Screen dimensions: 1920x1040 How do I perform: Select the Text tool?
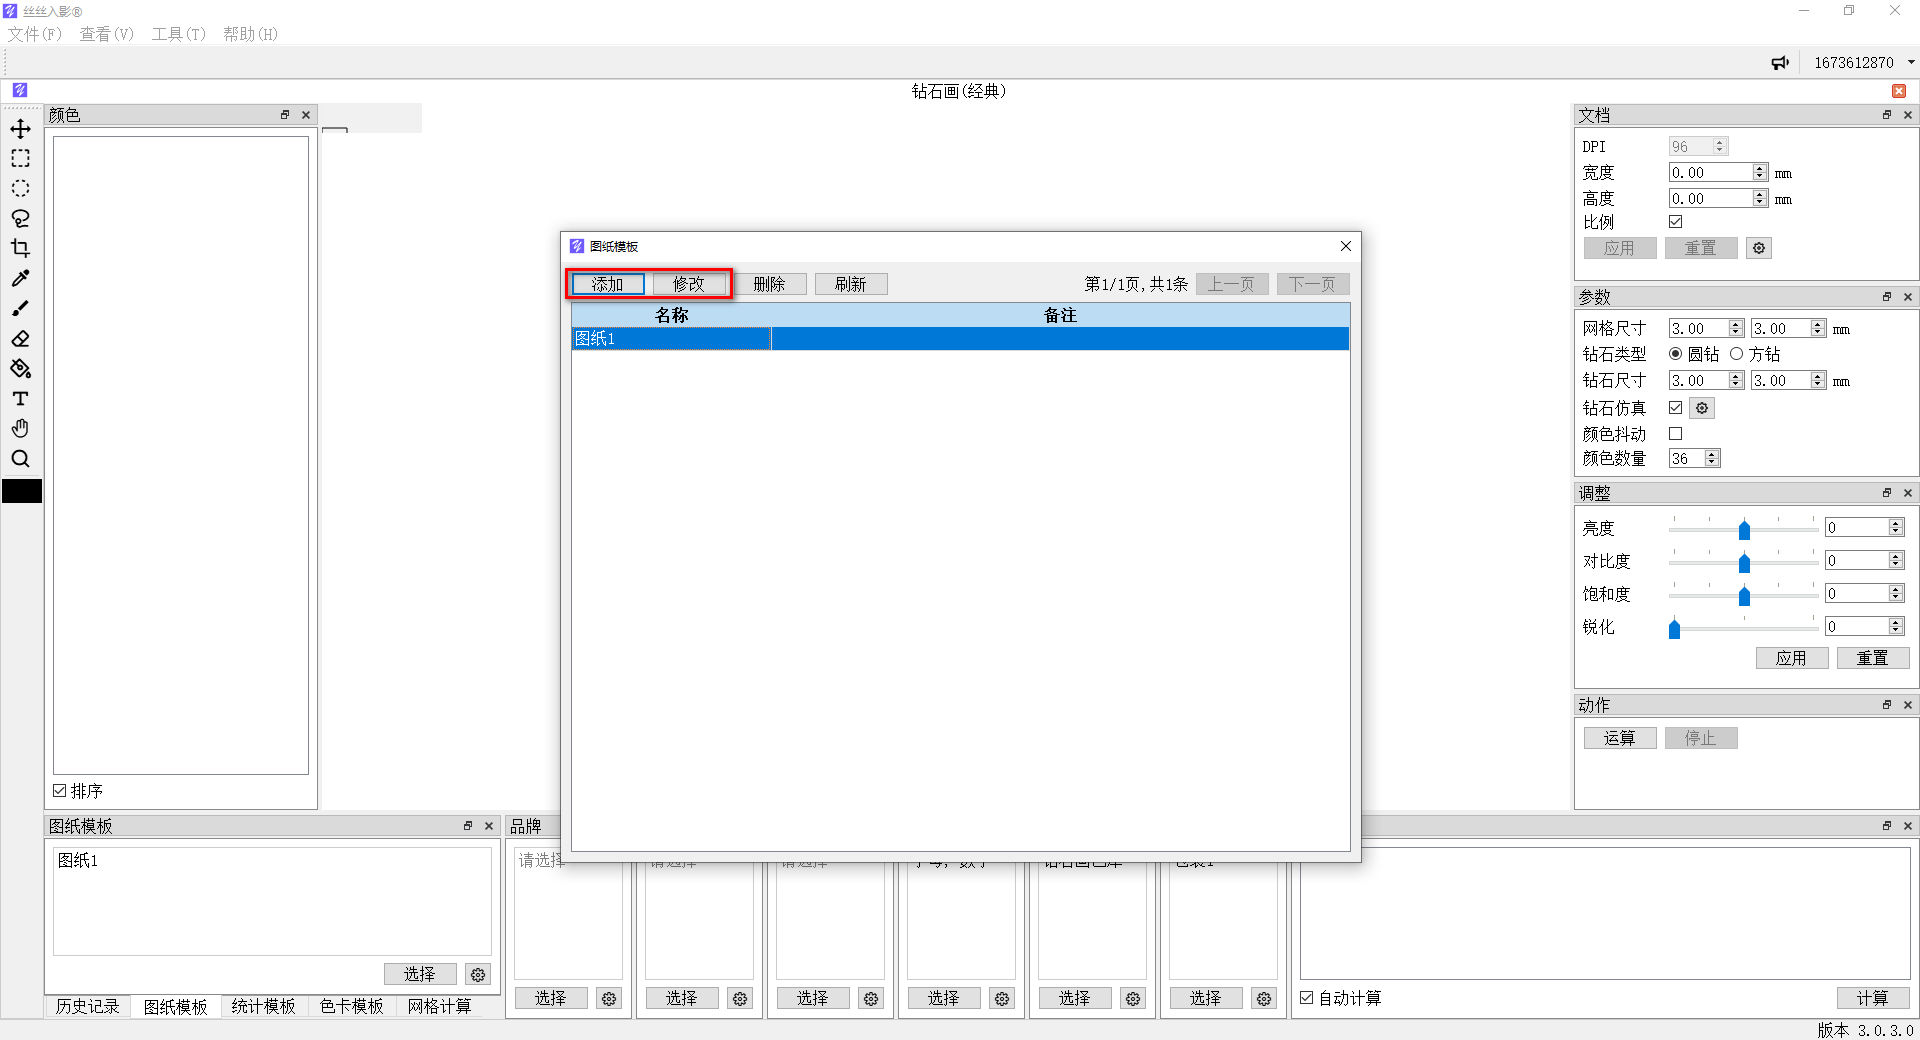pyautogui.click(x=20, y=399)
